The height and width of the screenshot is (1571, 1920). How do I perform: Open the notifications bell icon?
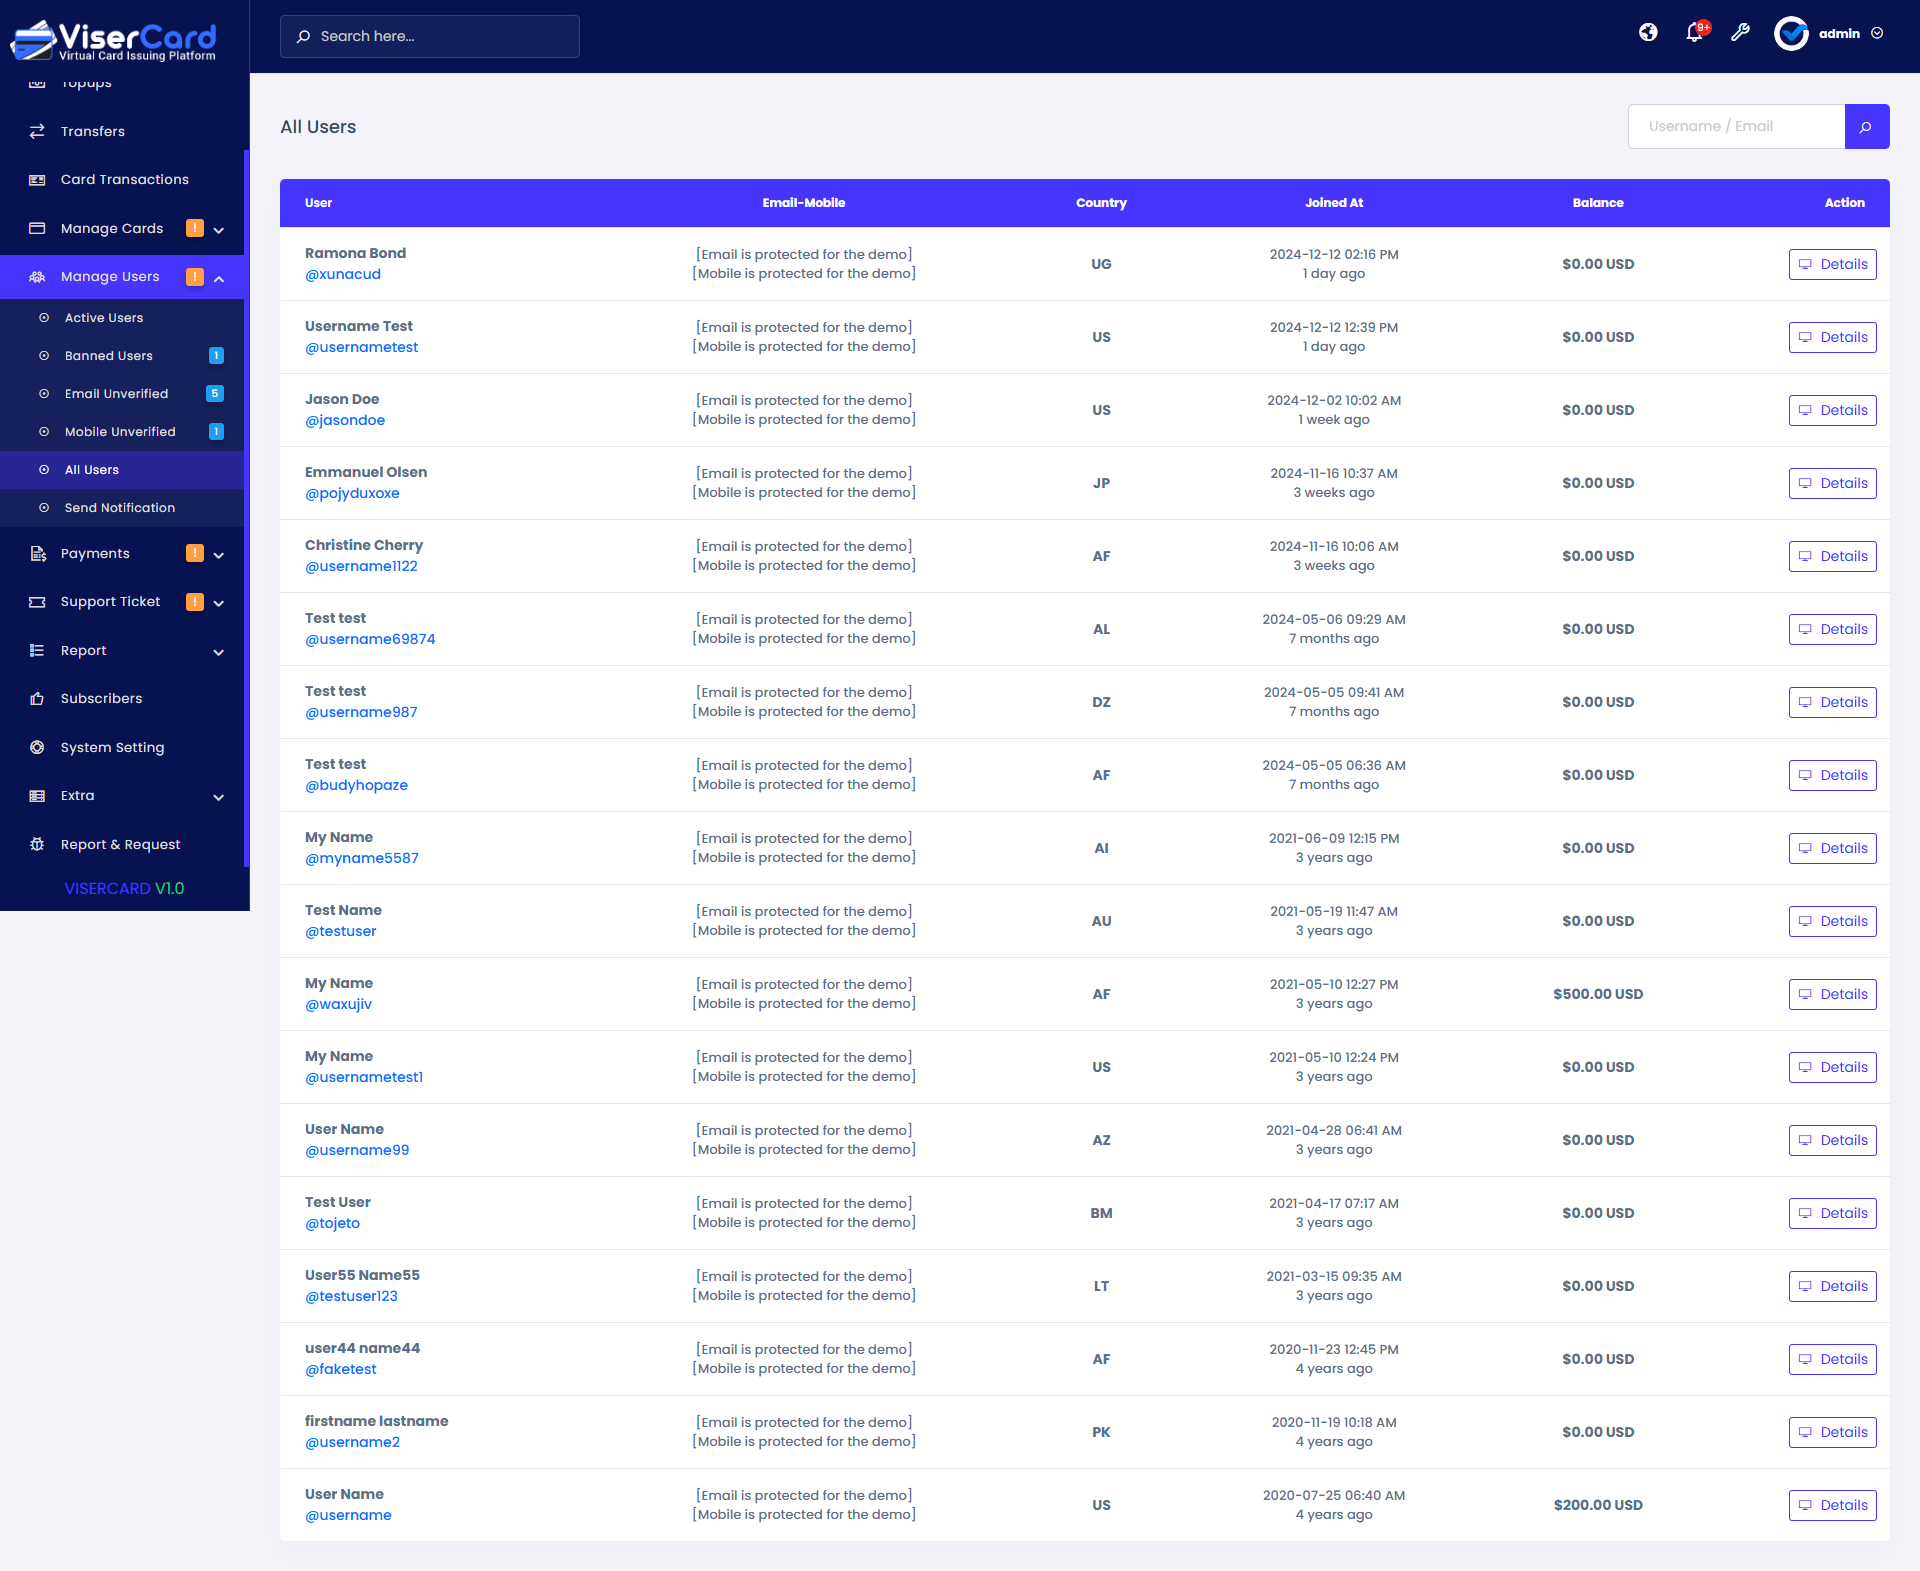(x=1694, y=33)
